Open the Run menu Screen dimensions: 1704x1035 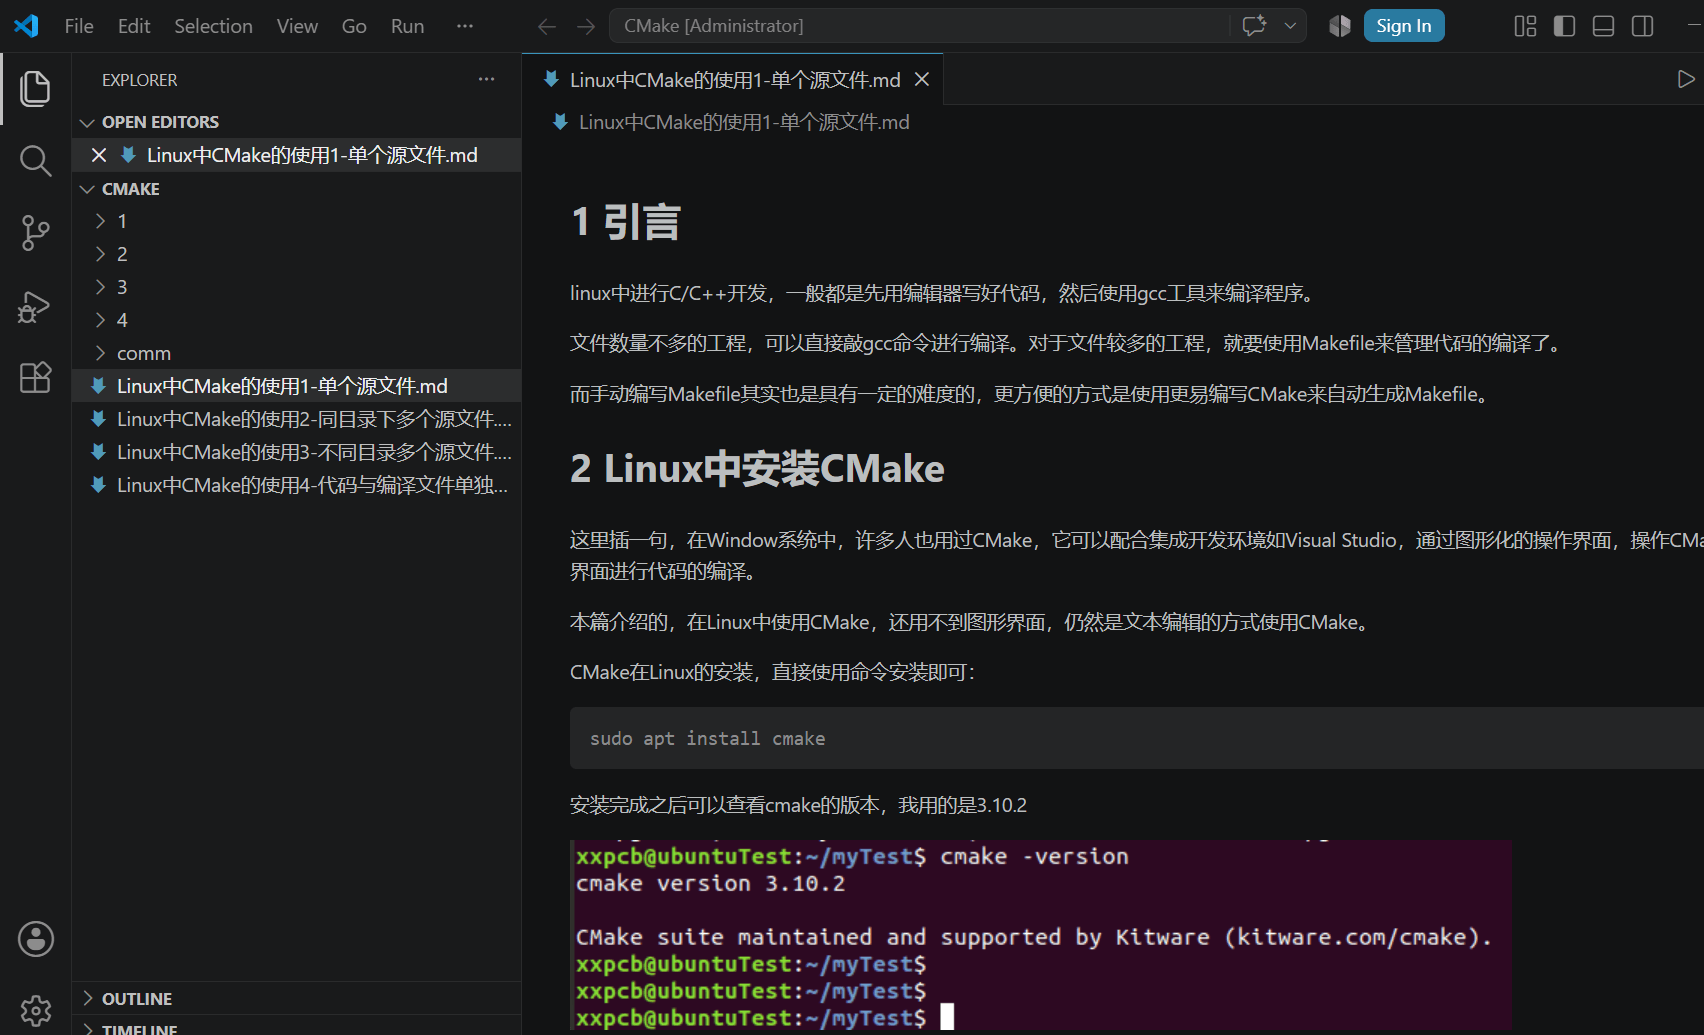coord(407,26)
